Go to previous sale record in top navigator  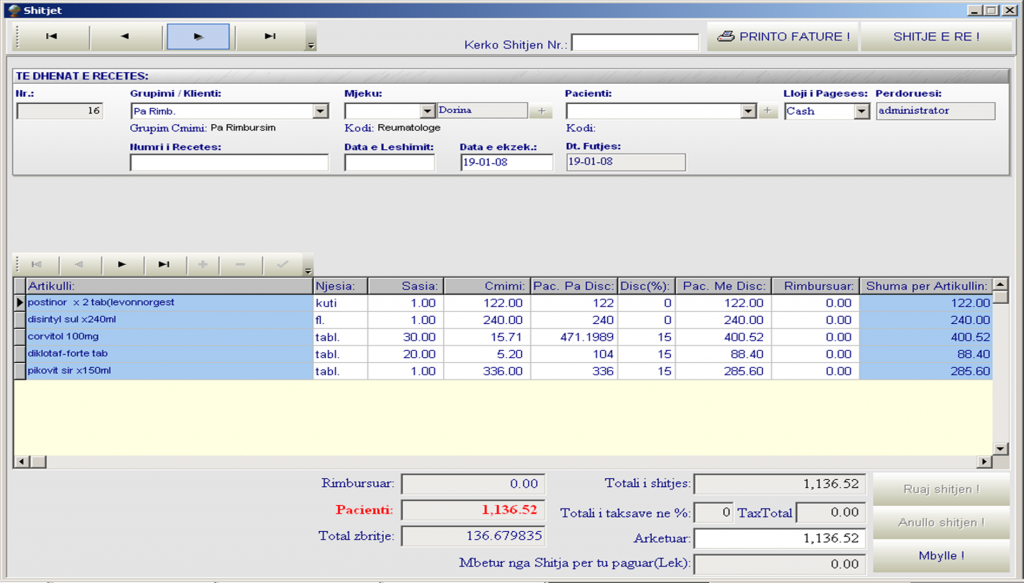[125, 37]
